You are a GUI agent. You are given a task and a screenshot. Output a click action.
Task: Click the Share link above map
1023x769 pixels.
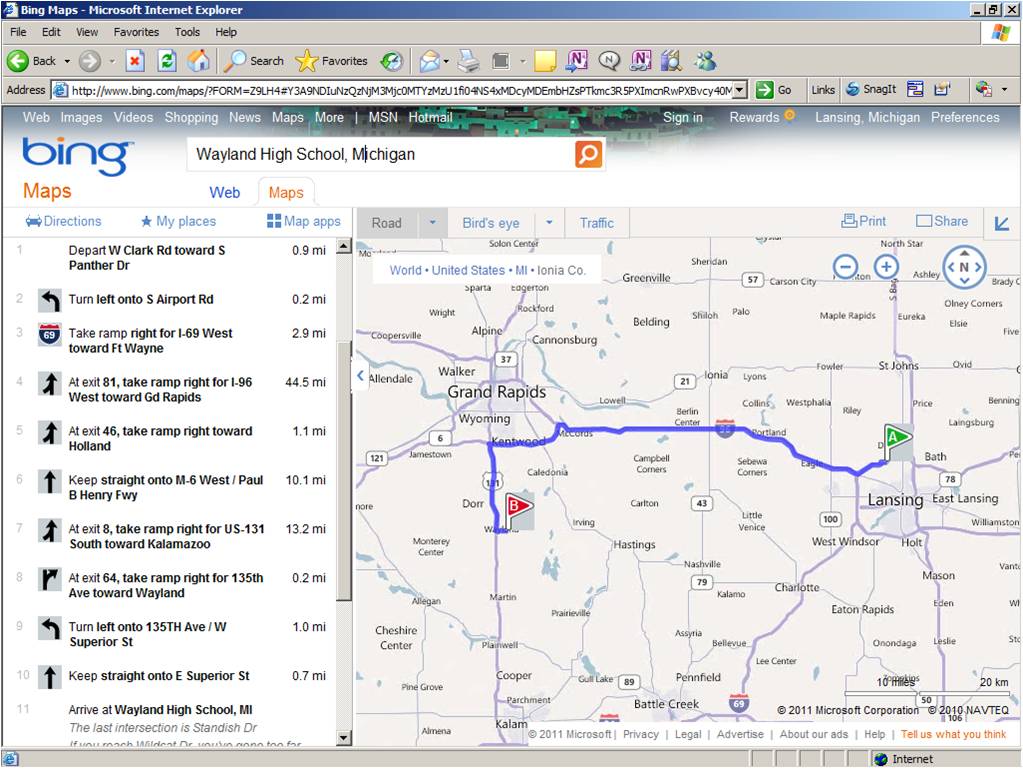[x=942, y=221]
